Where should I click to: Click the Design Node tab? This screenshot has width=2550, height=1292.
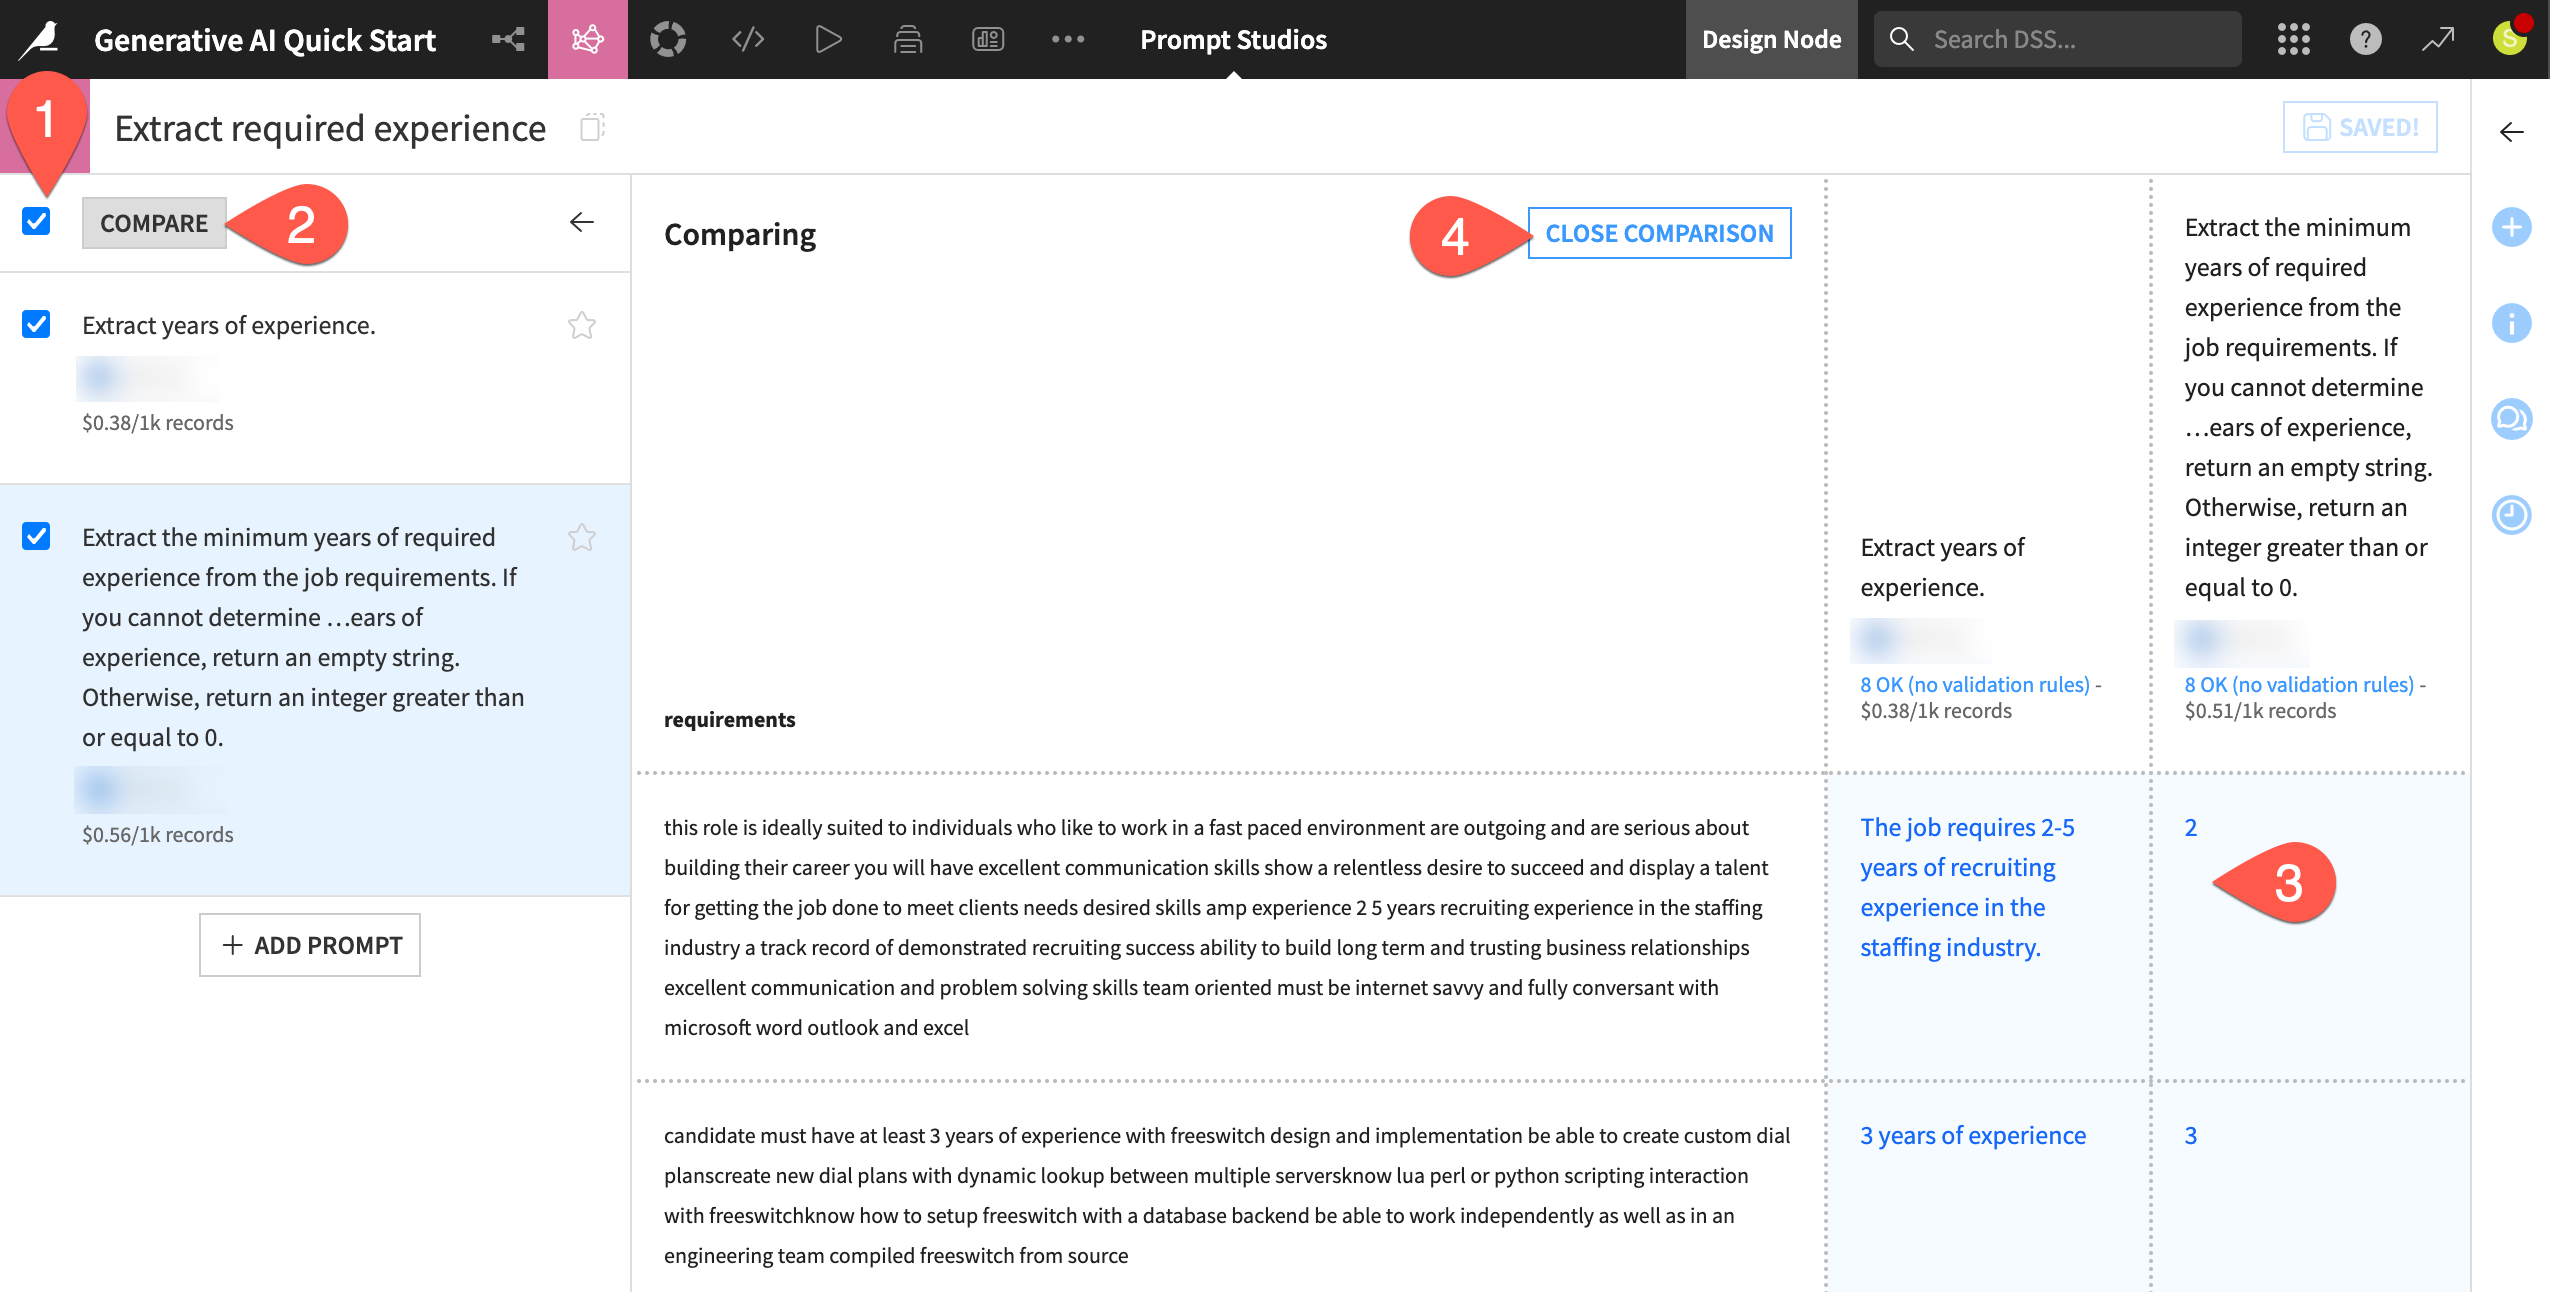click(x=1771, y=39)
